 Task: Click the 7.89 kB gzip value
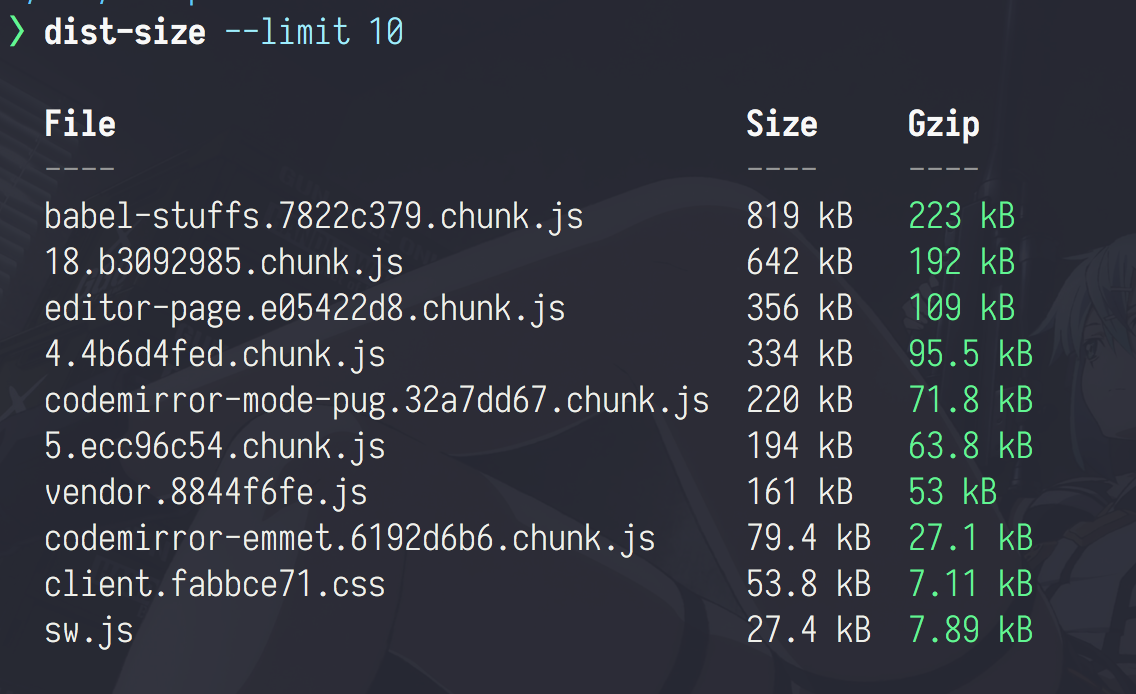click(971, 630)
